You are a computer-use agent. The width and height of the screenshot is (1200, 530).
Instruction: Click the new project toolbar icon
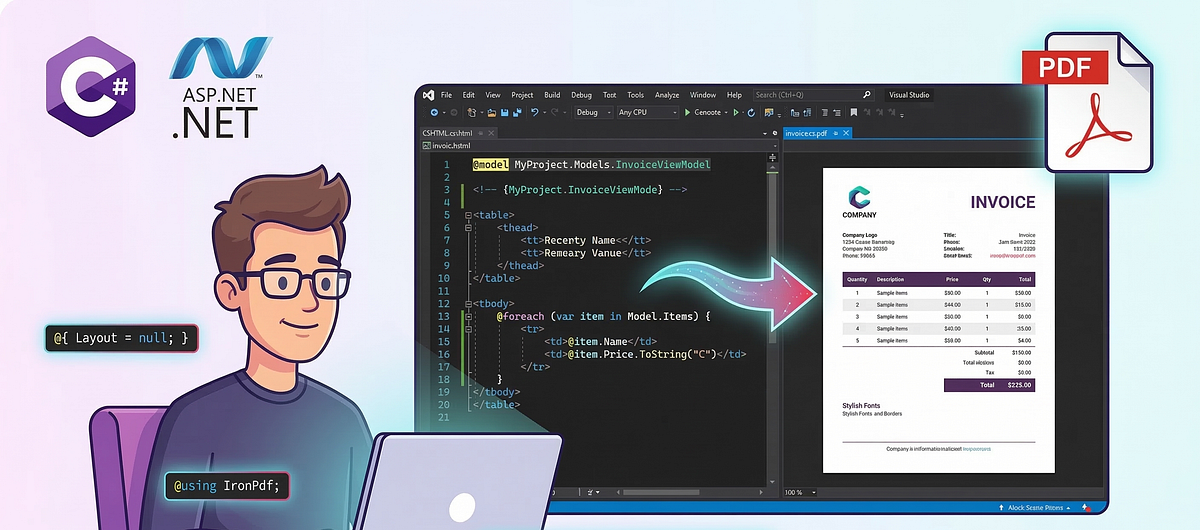pos(472,112)
